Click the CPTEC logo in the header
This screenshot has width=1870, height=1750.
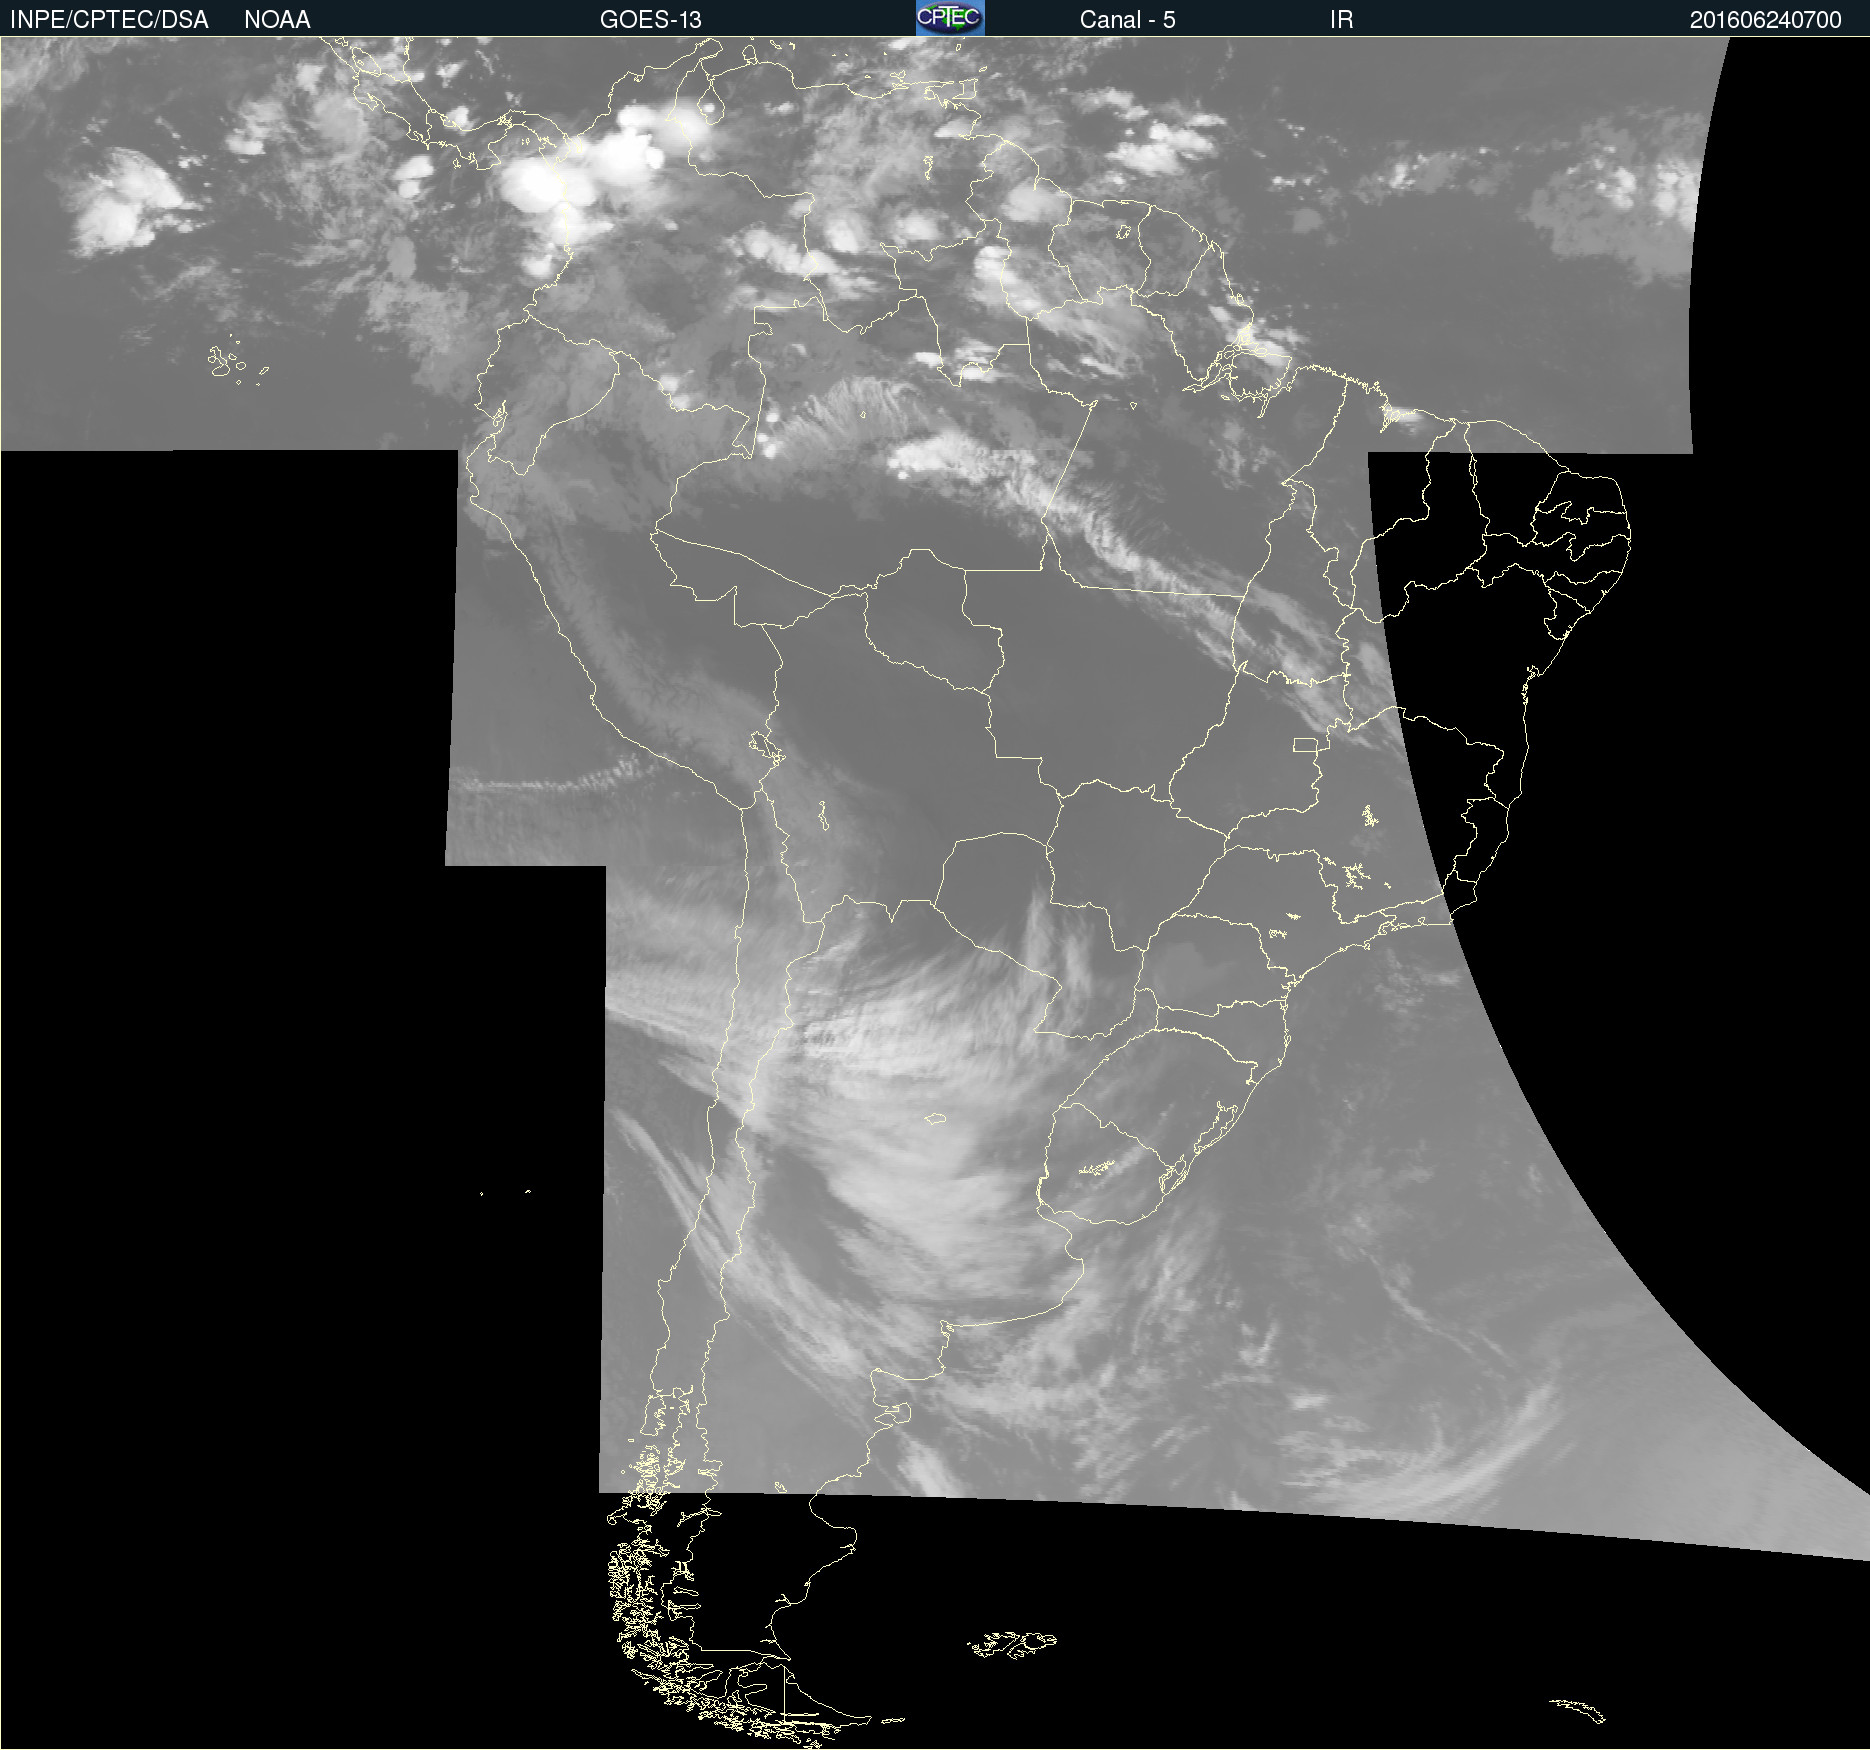pos(950,18)
